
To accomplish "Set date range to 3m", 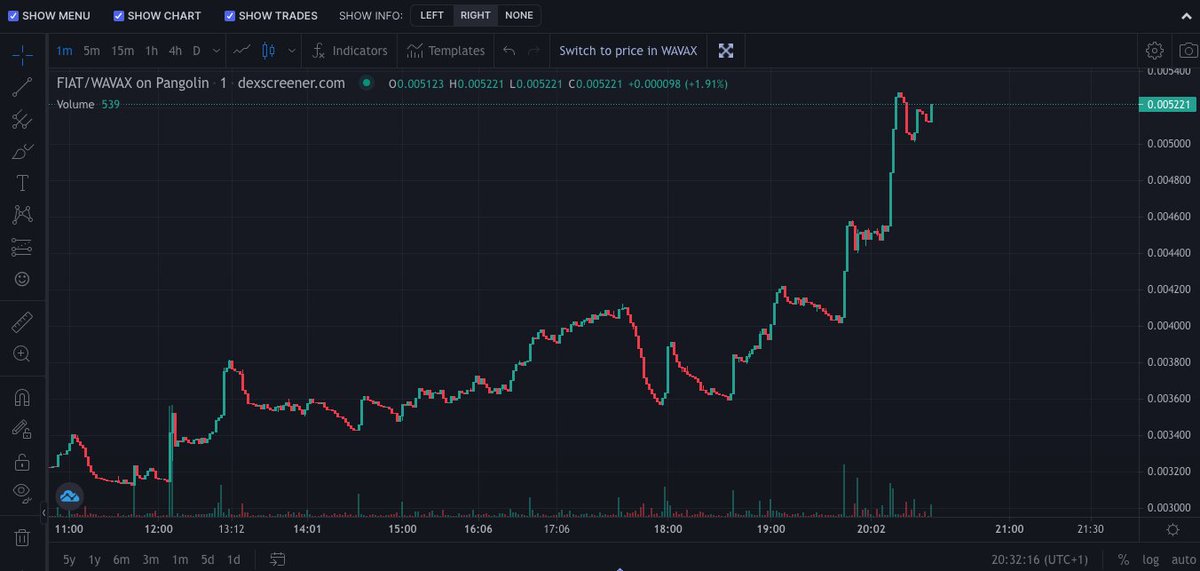I will pyautogui.click(x=151, y=559).
